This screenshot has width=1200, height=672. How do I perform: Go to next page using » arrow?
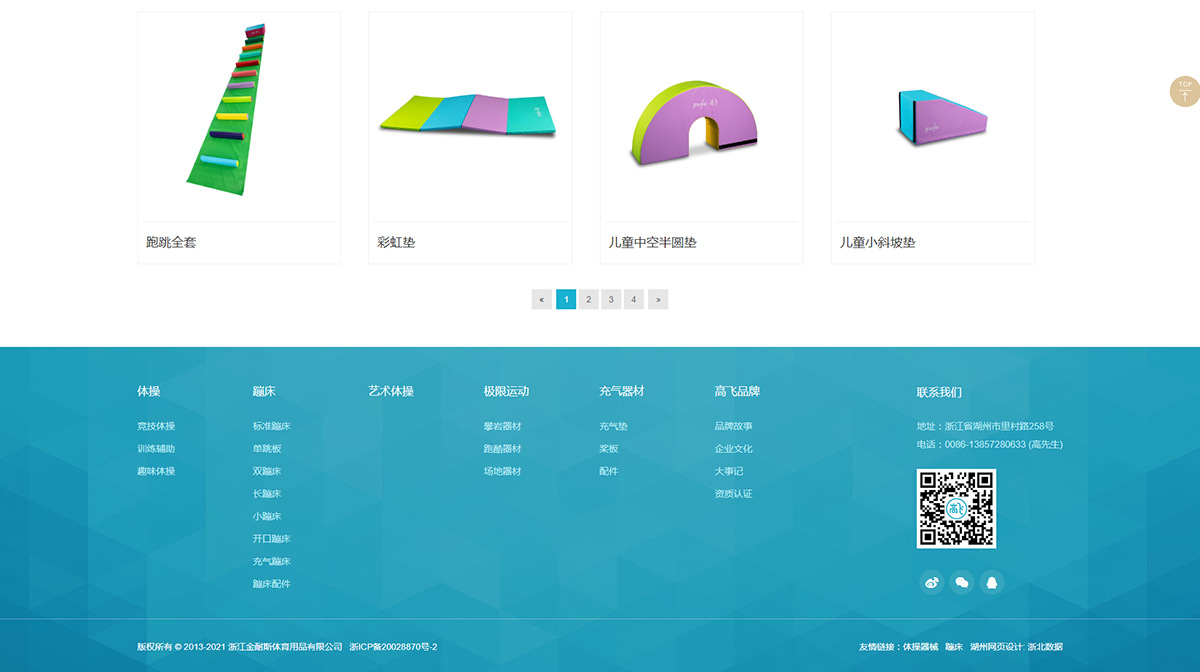pos(658,299)
